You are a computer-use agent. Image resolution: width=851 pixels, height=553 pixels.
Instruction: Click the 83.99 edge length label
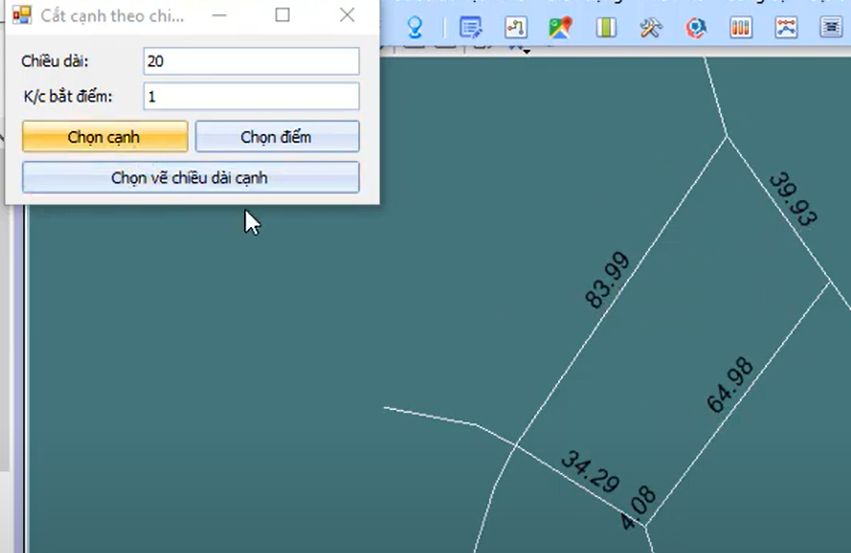[608, 279]
